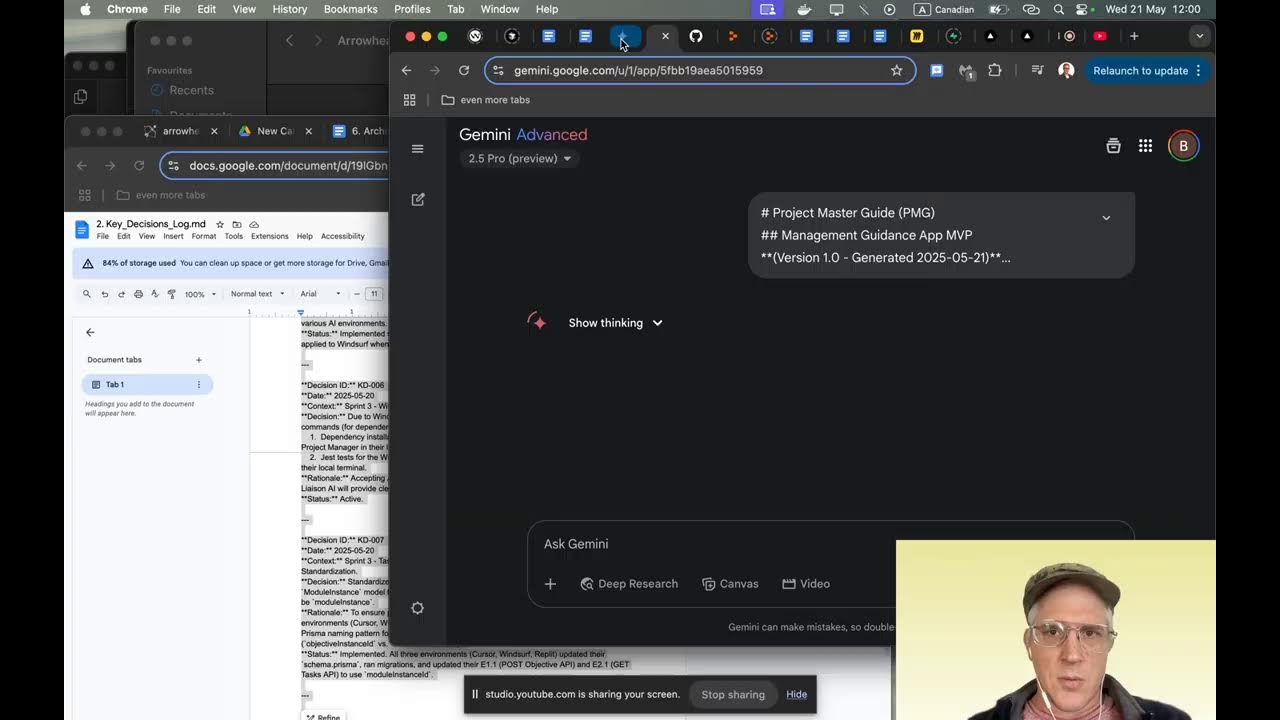Open Format menu in Google Docs
The image size is (1280, 720).
(204, 237)
